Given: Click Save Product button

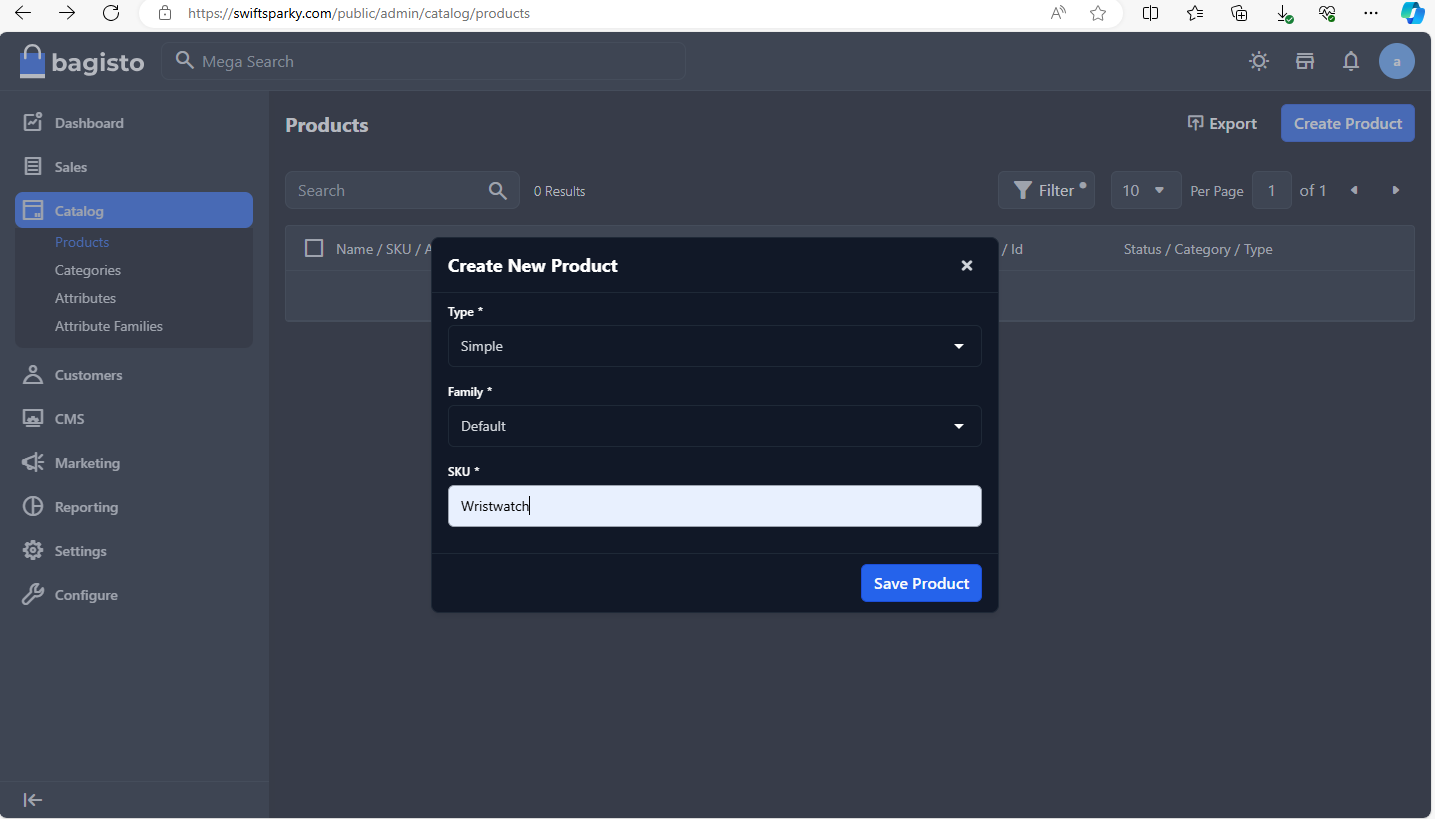Looking at the screenshot, I should click(921, 583).
